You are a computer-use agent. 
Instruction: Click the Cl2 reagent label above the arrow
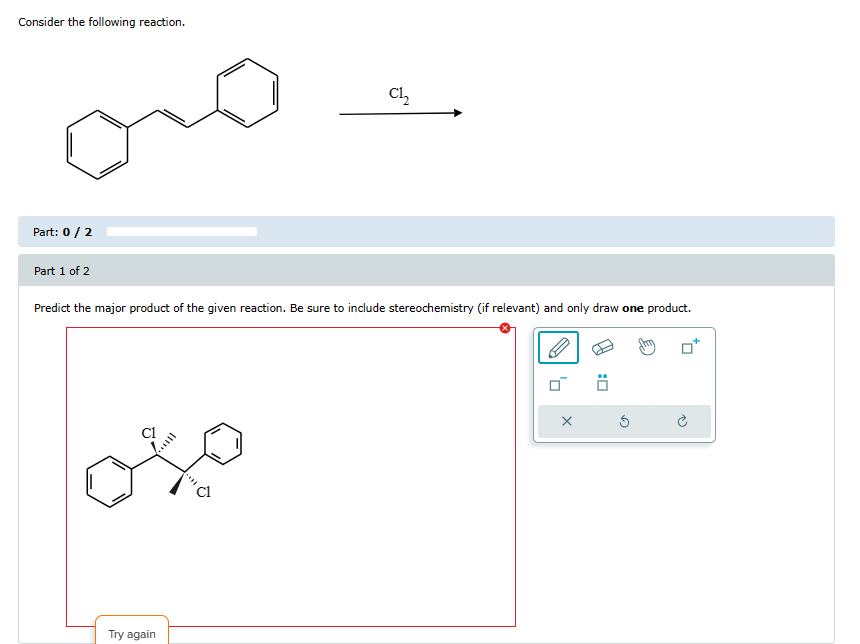click(397, 93)
